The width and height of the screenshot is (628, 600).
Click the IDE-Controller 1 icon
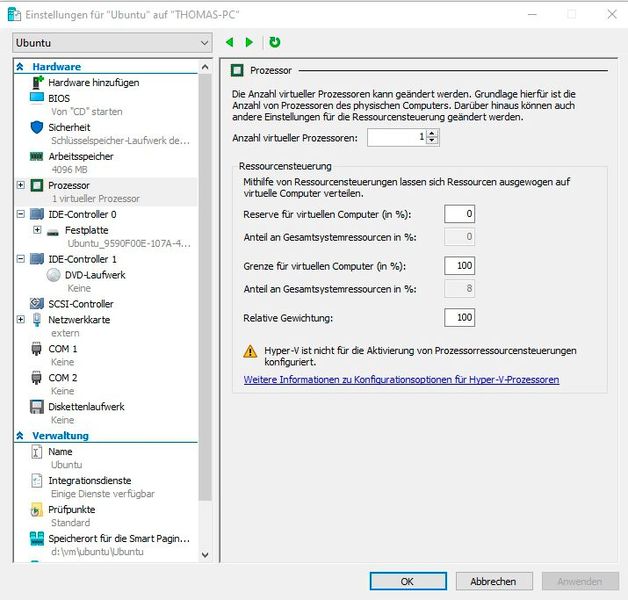tap(37, 259)
